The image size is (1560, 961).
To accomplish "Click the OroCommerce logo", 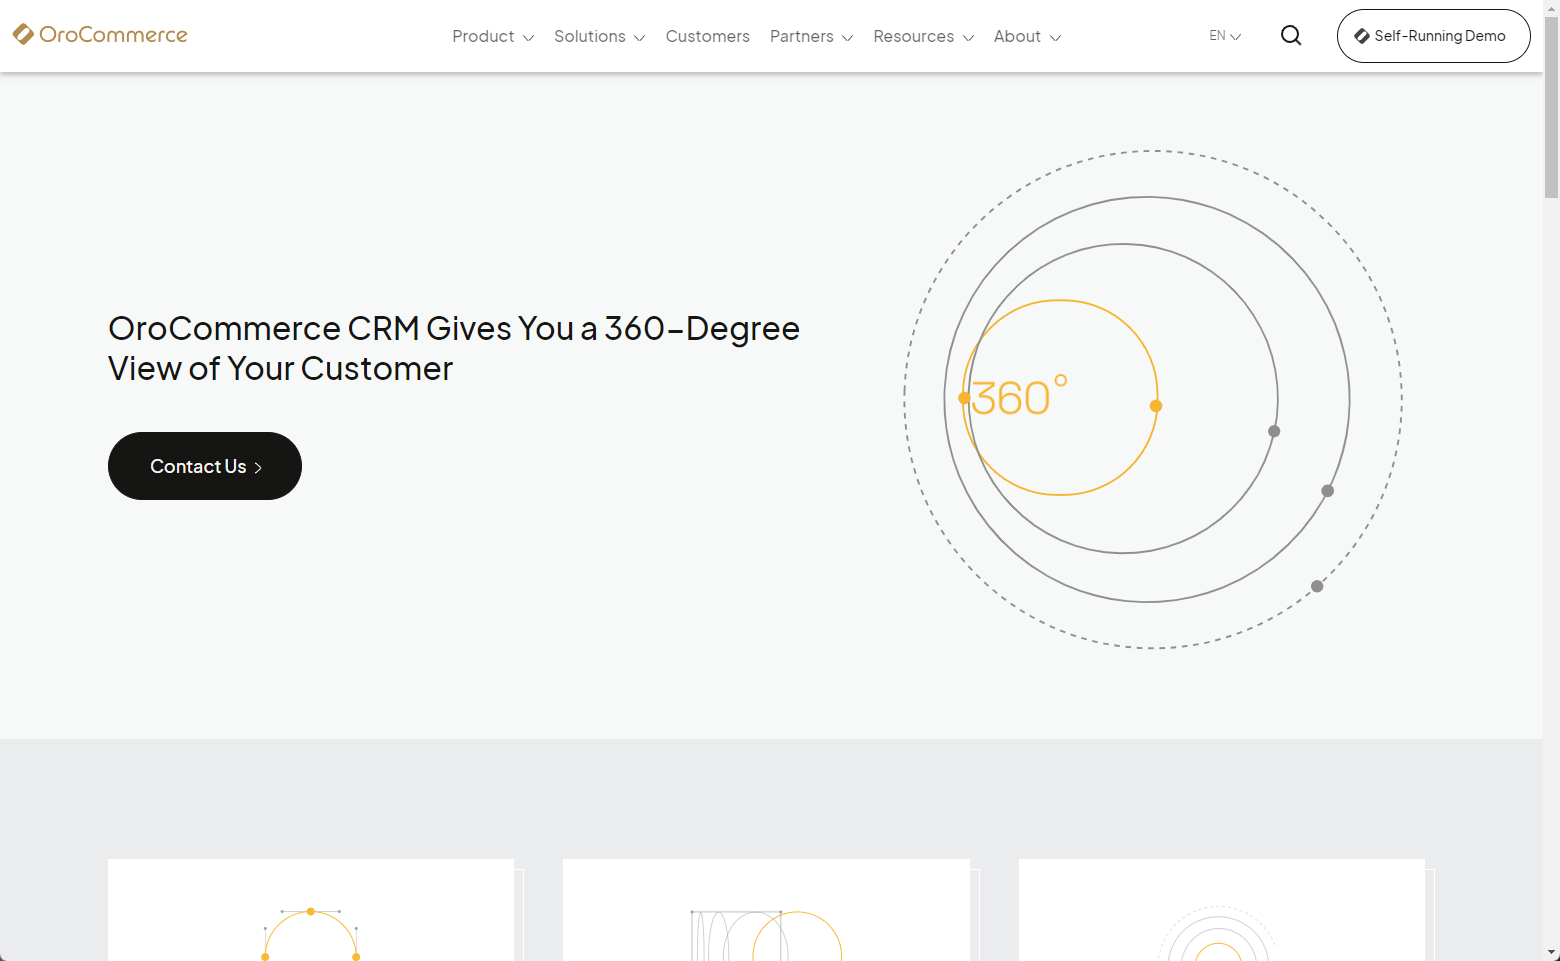I will tap(100, 35).
